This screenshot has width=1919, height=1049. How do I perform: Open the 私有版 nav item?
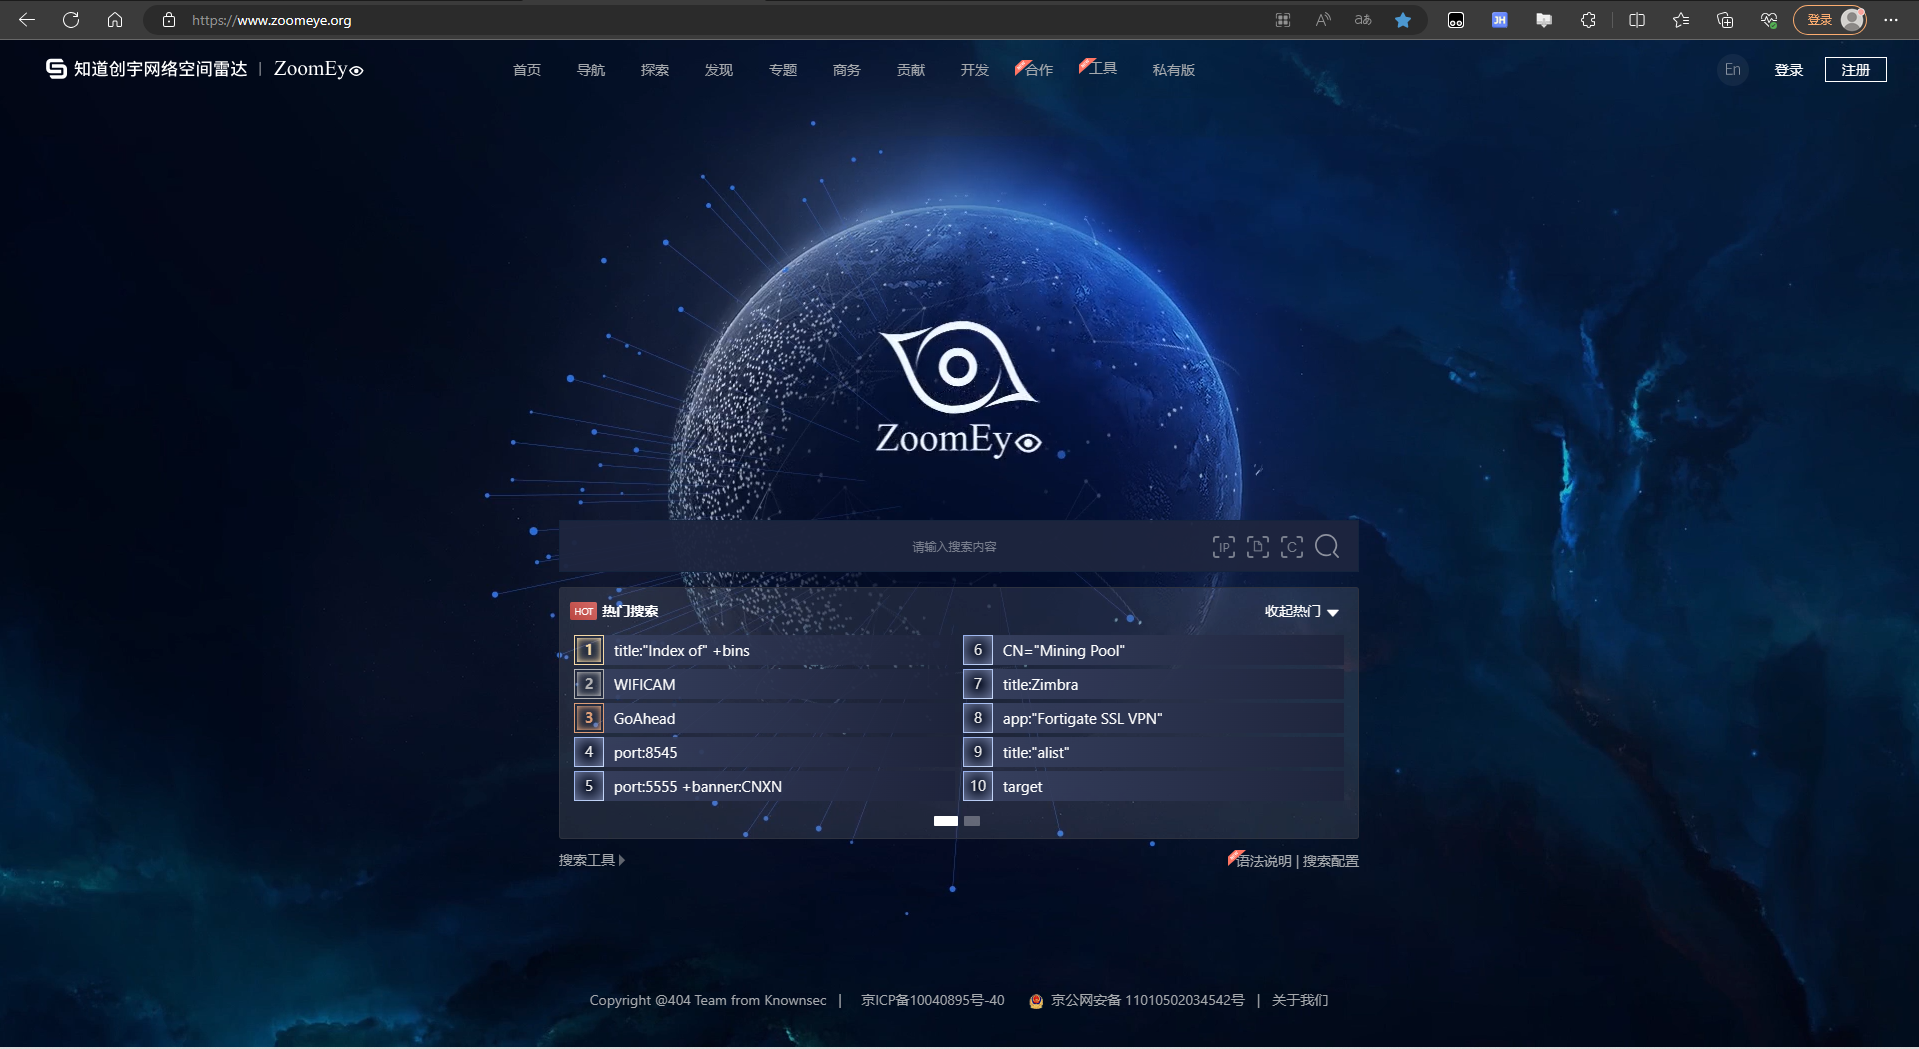1174,70
